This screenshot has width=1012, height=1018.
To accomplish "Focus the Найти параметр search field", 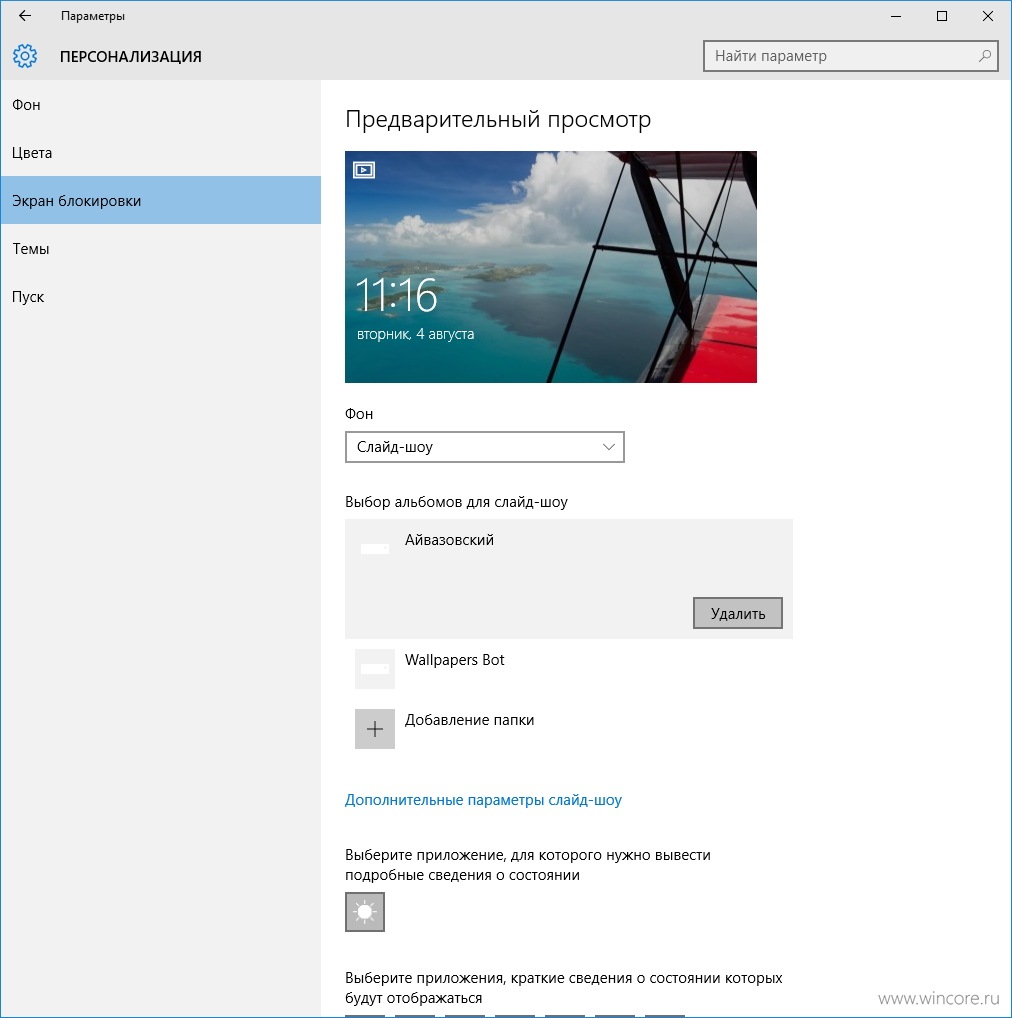I will coord(850,56).
